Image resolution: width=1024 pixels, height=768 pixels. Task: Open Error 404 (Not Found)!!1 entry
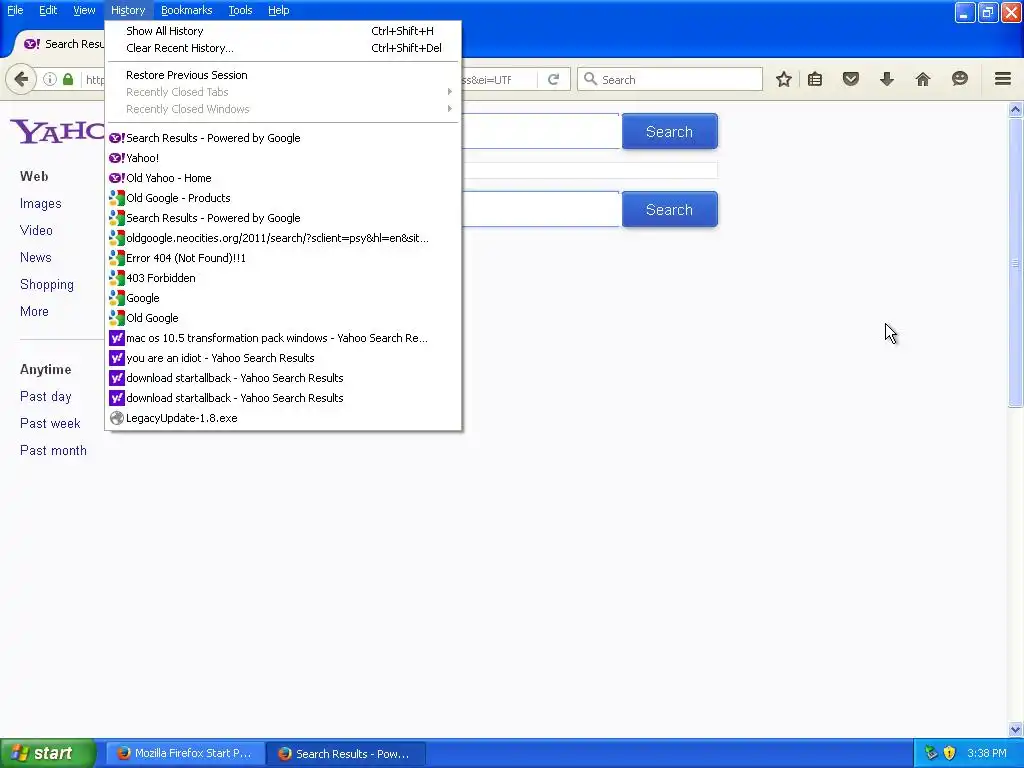point(283,258)
